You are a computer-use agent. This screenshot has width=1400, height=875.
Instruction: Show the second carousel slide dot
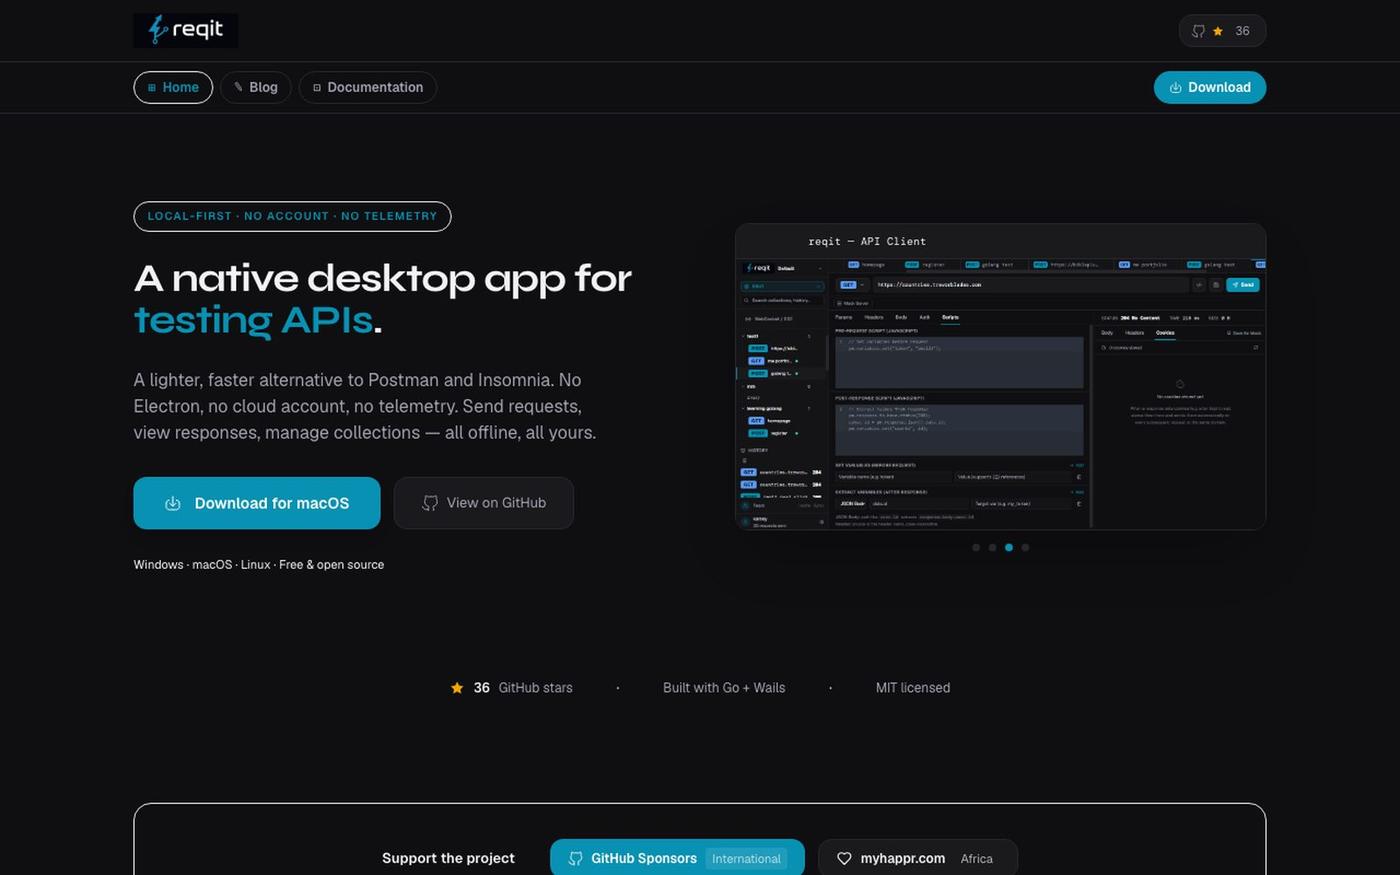tap(992, 547)
